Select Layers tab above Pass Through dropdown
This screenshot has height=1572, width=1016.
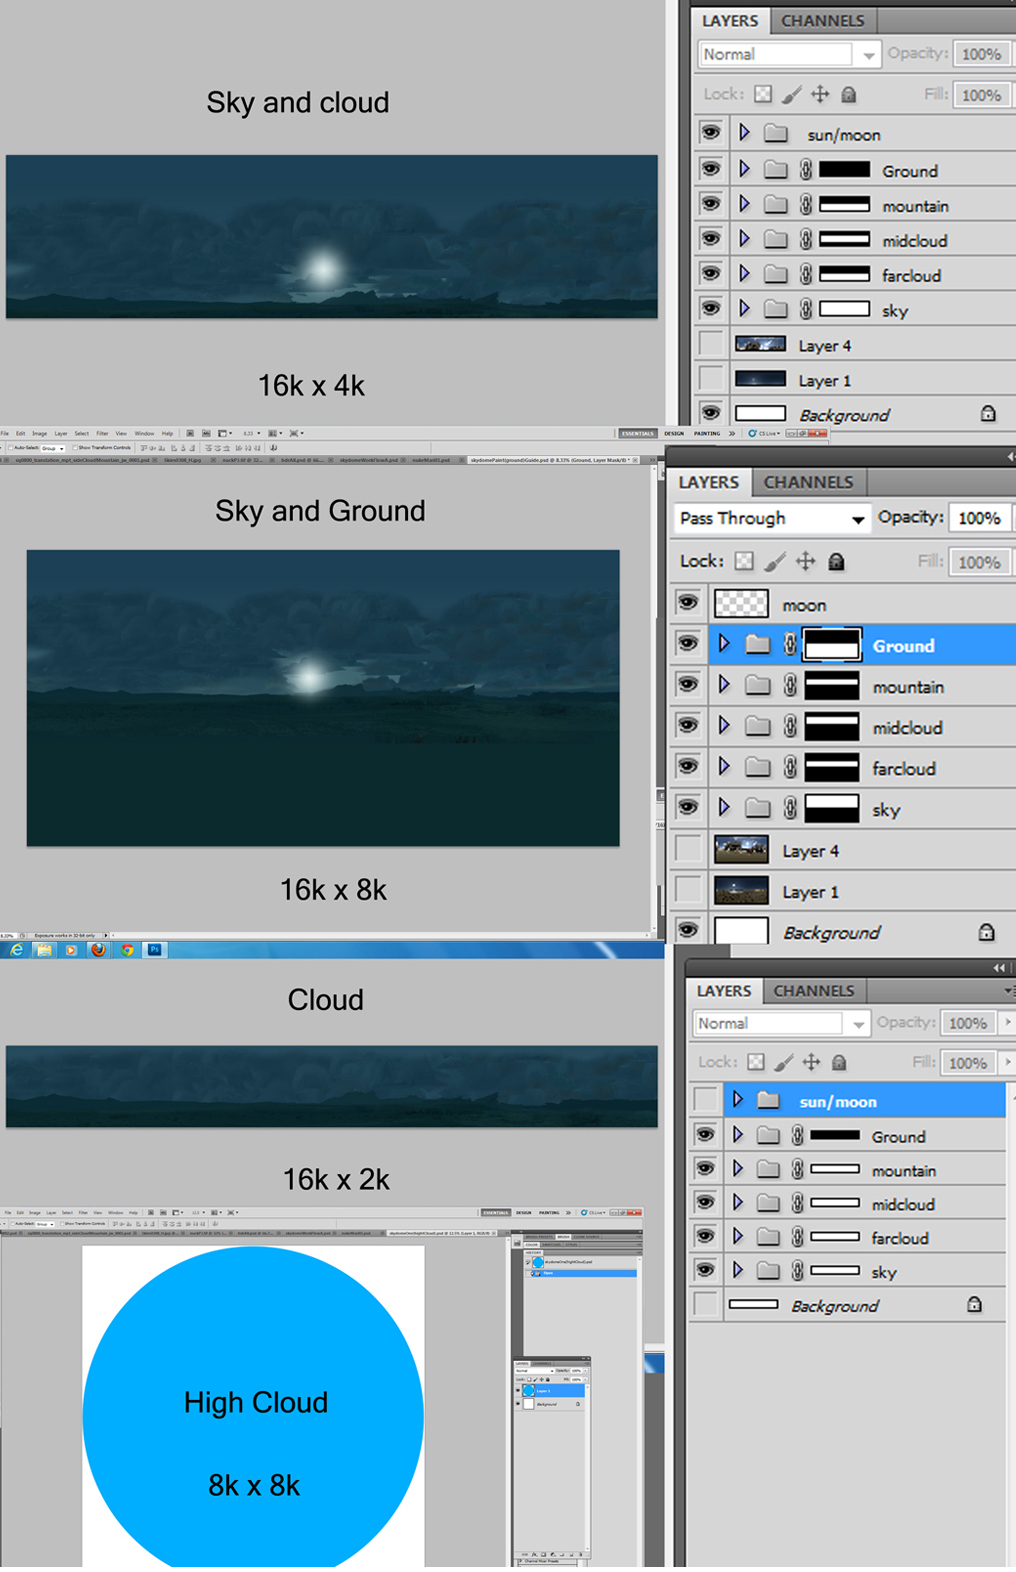[708, 482]
